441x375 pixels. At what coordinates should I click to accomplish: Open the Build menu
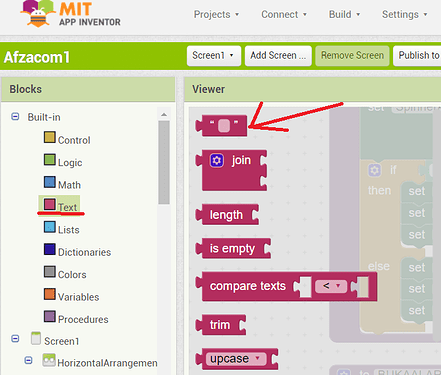point(344,15)
